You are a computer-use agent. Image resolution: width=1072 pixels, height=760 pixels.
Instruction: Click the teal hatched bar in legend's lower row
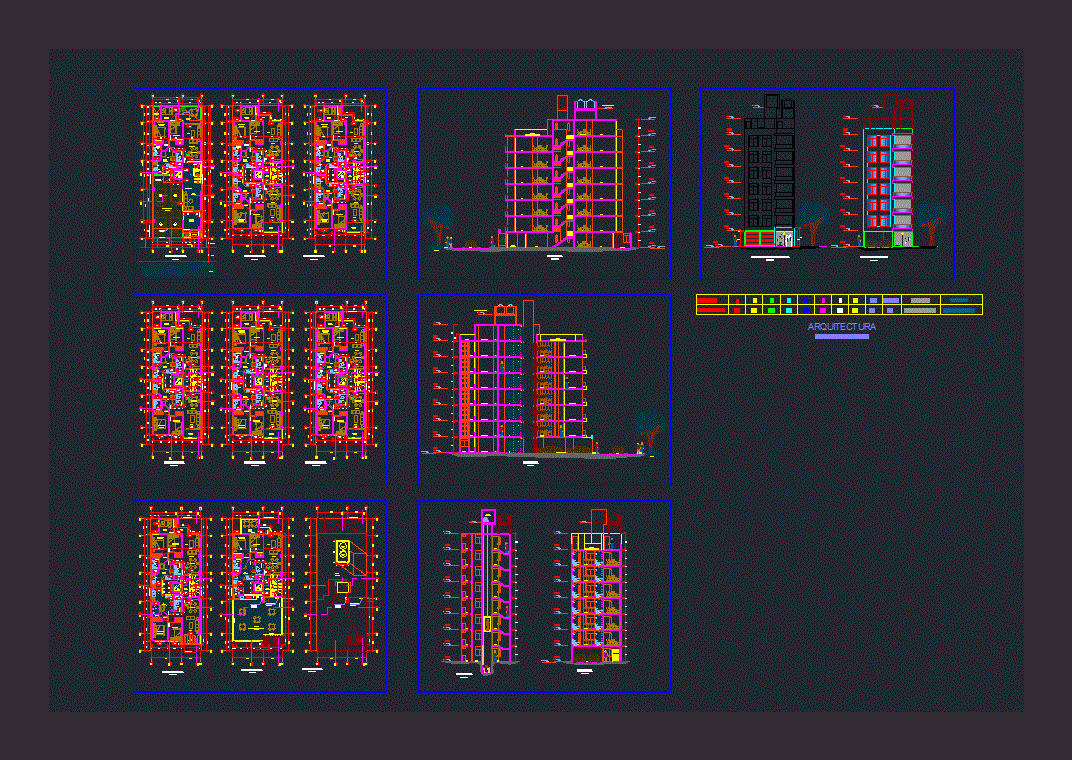[x=959, y=310]
